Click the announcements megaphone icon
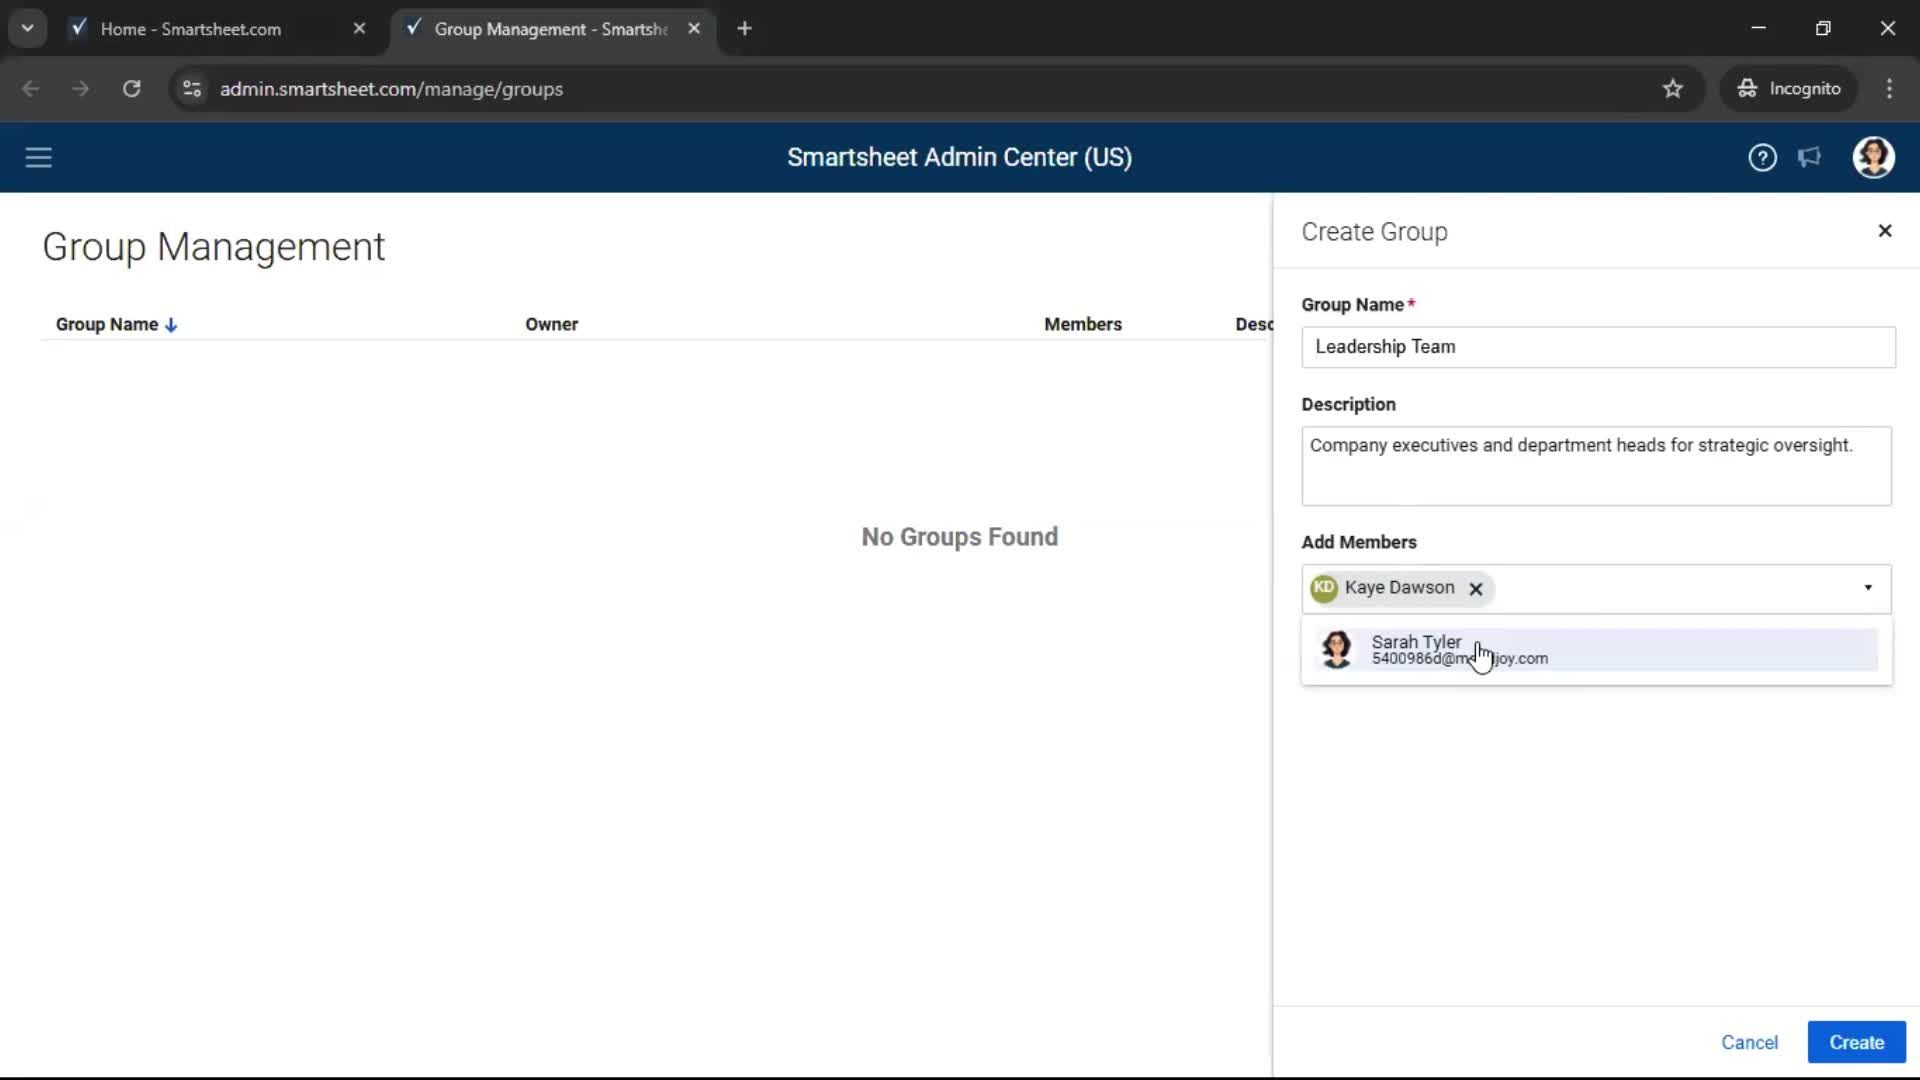This screenshot has height=1080, width=1920. coord(1810,157)
